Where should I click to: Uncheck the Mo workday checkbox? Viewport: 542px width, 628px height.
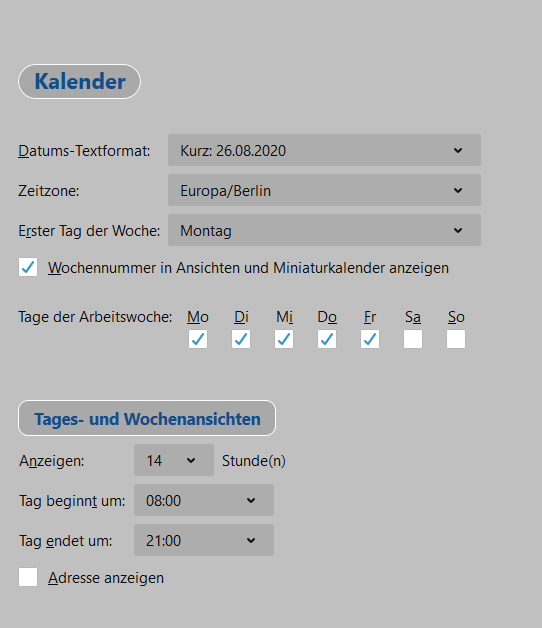[x=198, y=339]
